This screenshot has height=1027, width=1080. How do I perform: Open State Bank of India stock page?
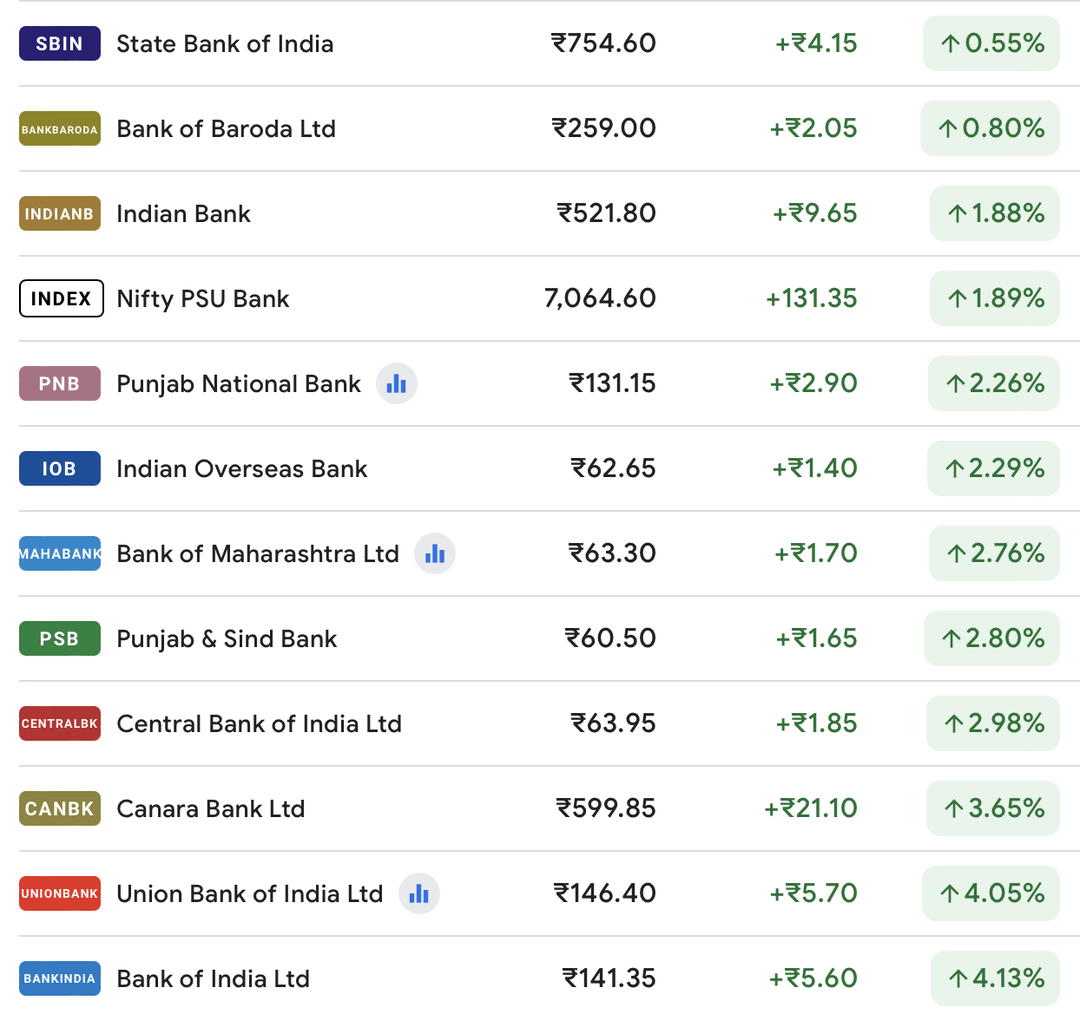(x=225, y=44)
